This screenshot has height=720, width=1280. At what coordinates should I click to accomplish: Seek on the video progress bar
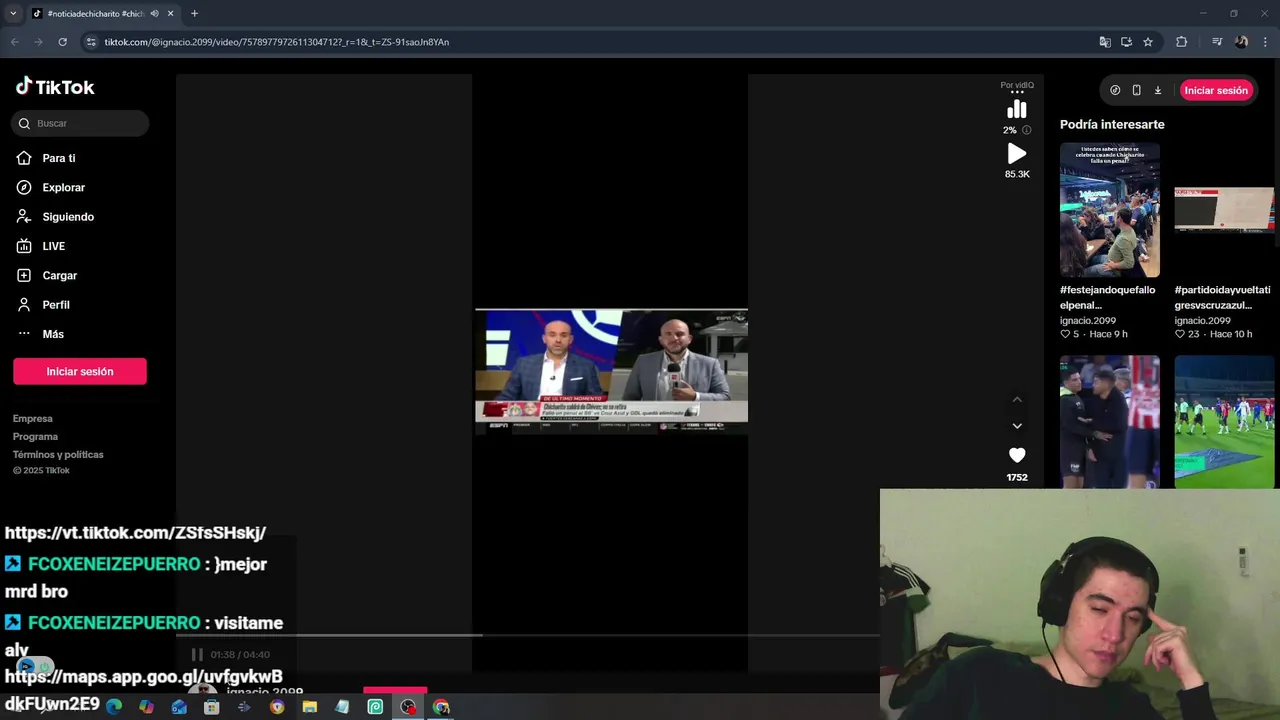tap(528, 635)
